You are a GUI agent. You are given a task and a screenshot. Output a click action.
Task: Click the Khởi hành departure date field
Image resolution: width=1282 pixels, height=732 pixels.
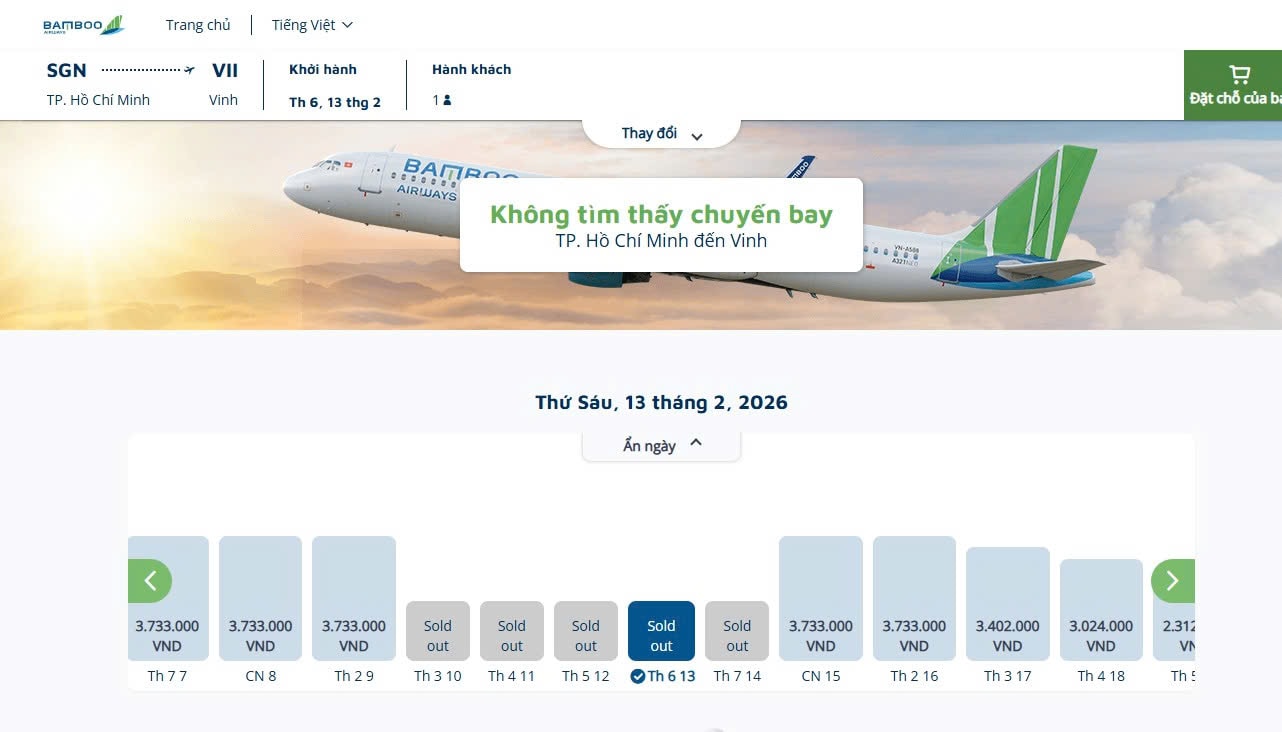334,86
